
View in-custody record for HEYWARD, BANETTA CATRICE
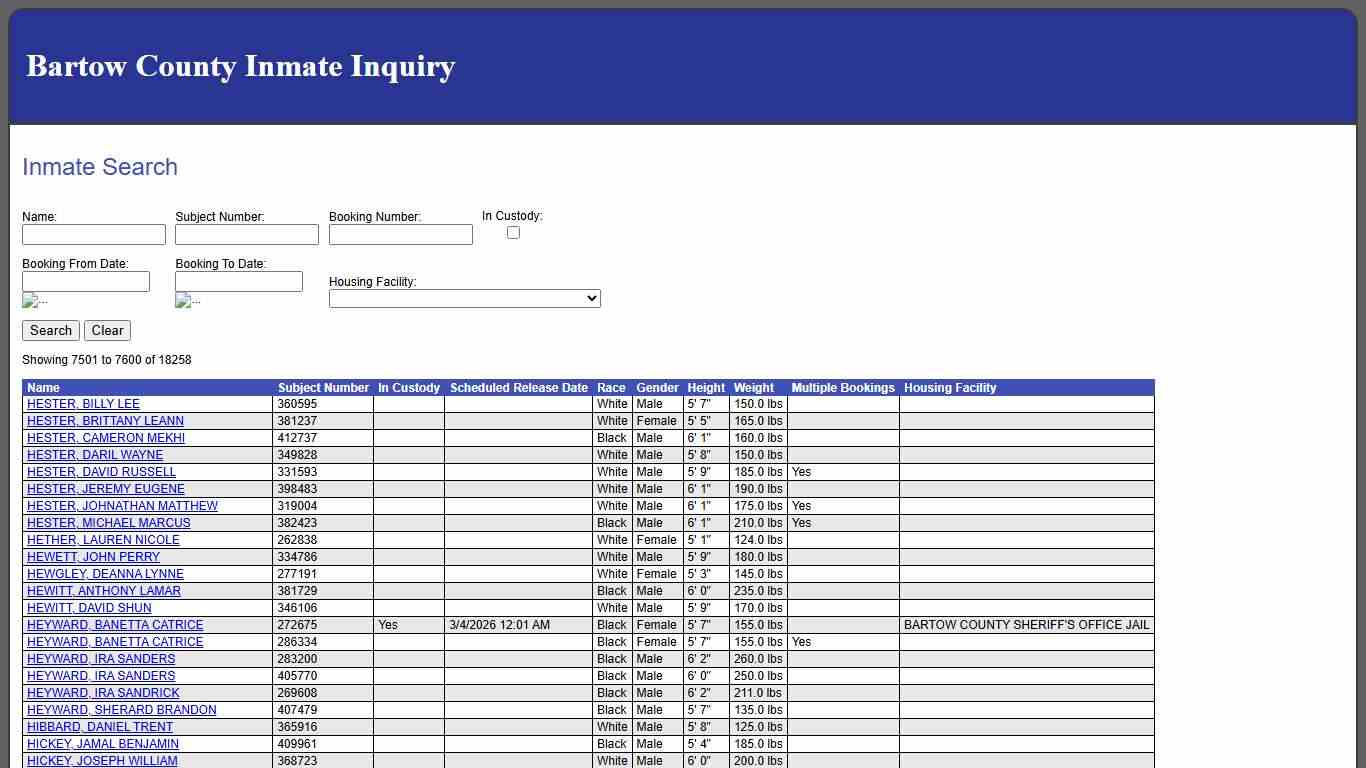pyautogui.click(x=114, y=624)
